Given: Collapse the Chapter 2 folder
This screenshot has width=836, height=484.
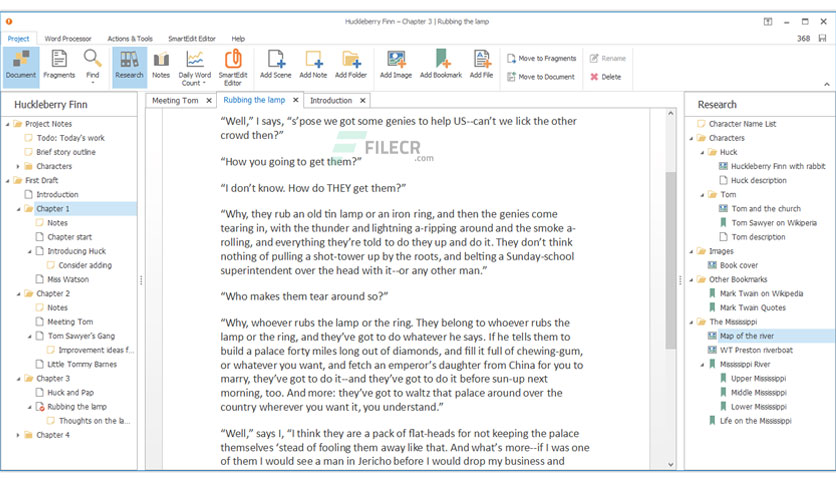Looking at the screenshot, I should coord(18,294).
